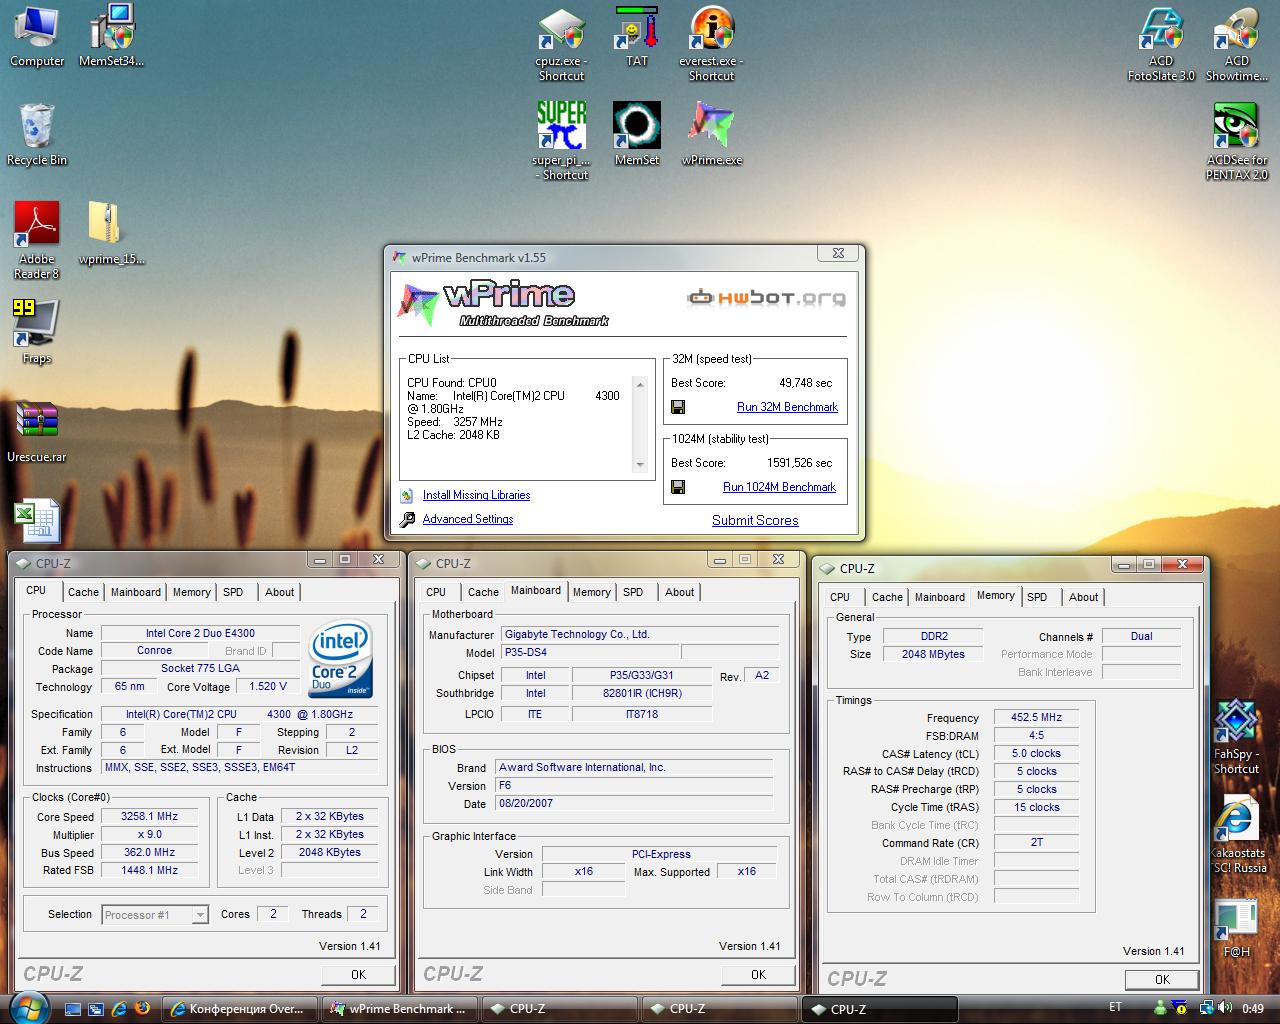
Task: Open the Processor #1 selection dropdown
Action: (x=155, y=915)
